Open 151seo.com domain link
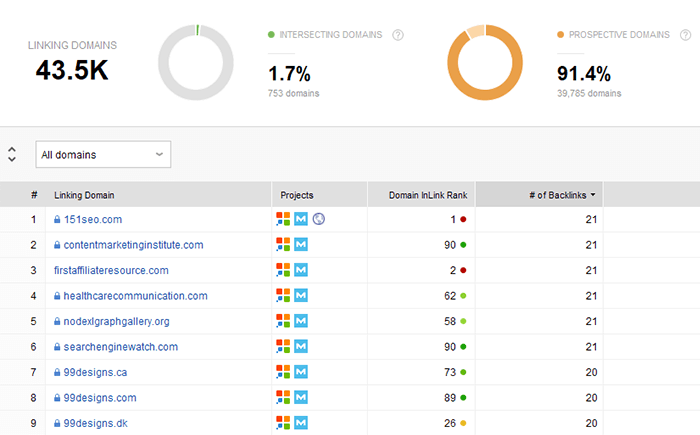This screenshot has height=435, width=700. click(x=93, y=219)
